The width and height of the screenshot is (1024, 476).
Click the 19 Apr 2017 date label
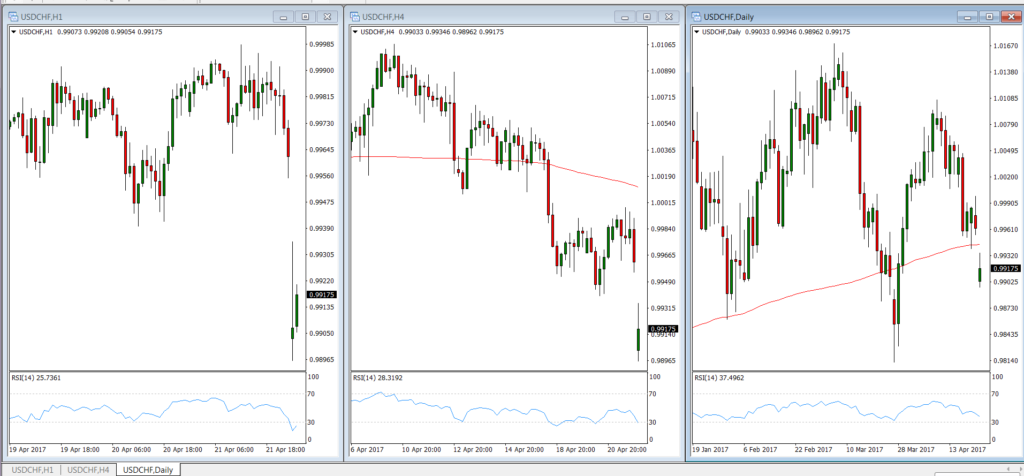click(x=27, y=449)
